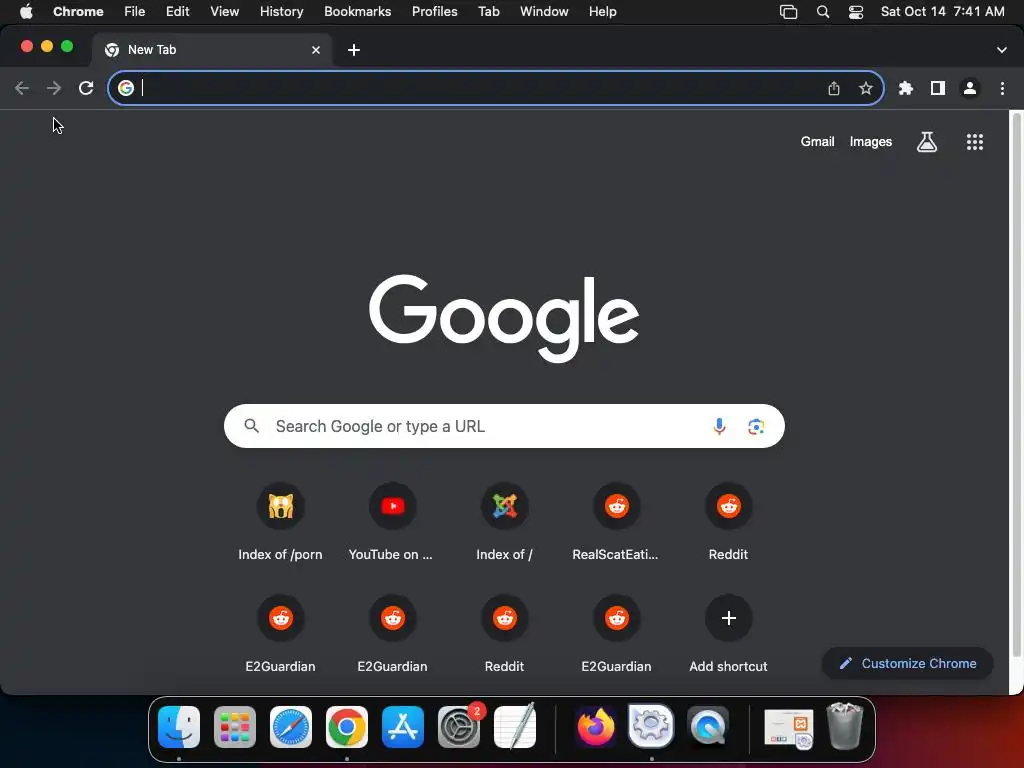Open the Index of / shortcut

coord(504,521)
